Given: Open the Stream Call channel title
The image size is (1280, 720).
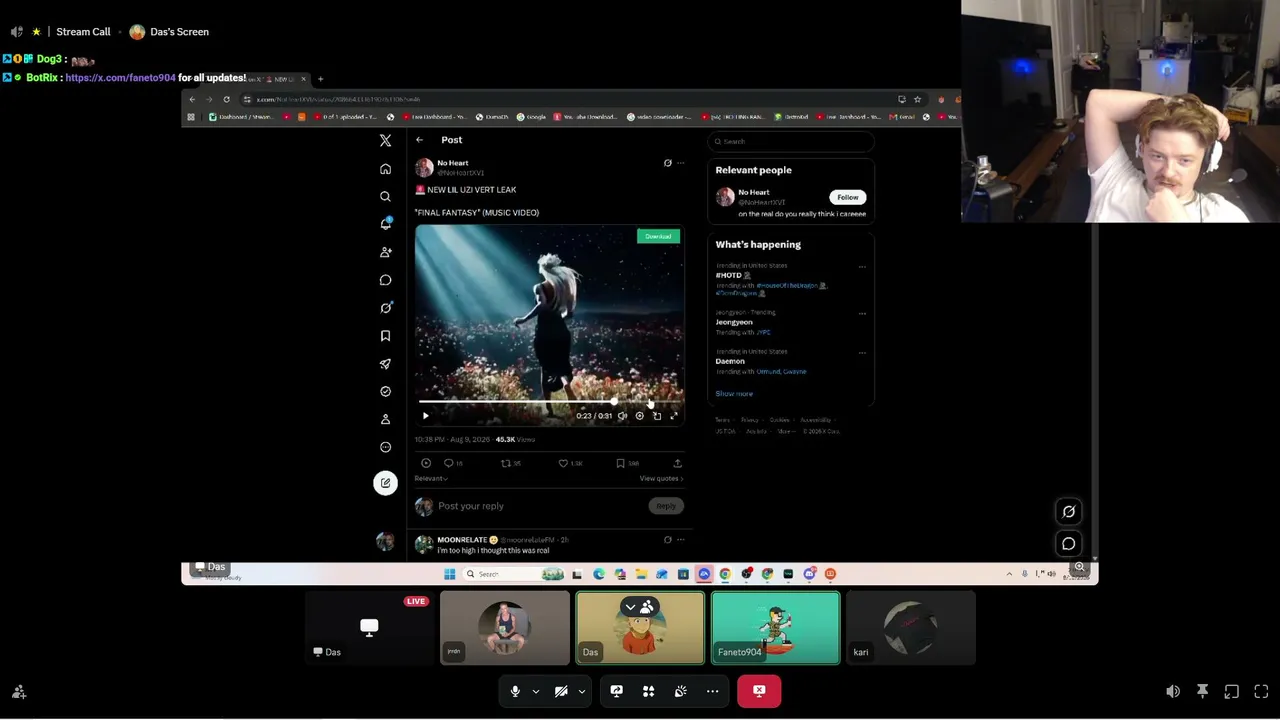Looking at the screenshot, I should [x=83, y=32].
